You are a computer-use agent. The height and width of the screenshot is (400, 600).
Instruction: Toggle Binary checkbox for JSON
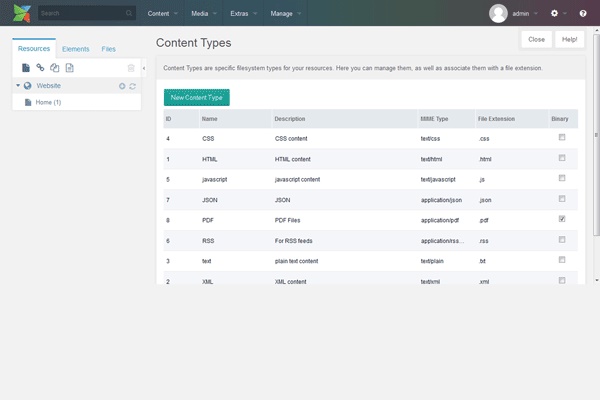tap(562, 199)
